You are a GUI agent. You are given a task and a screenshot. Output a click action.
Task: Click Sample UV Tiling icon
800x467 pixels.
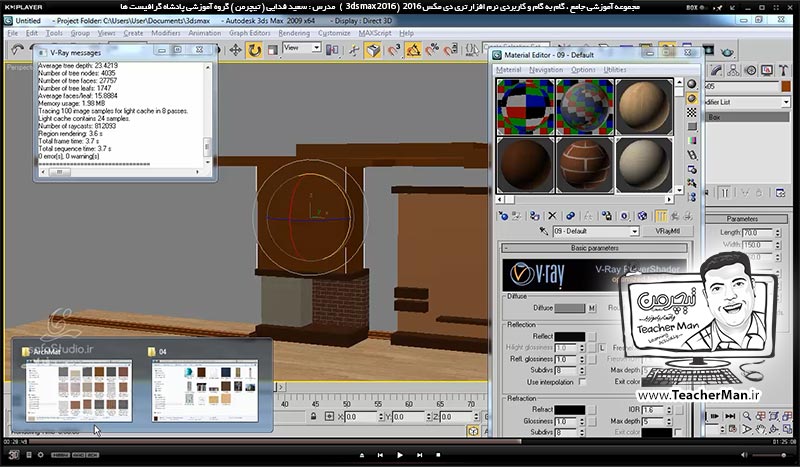click(x=691, y=126)
